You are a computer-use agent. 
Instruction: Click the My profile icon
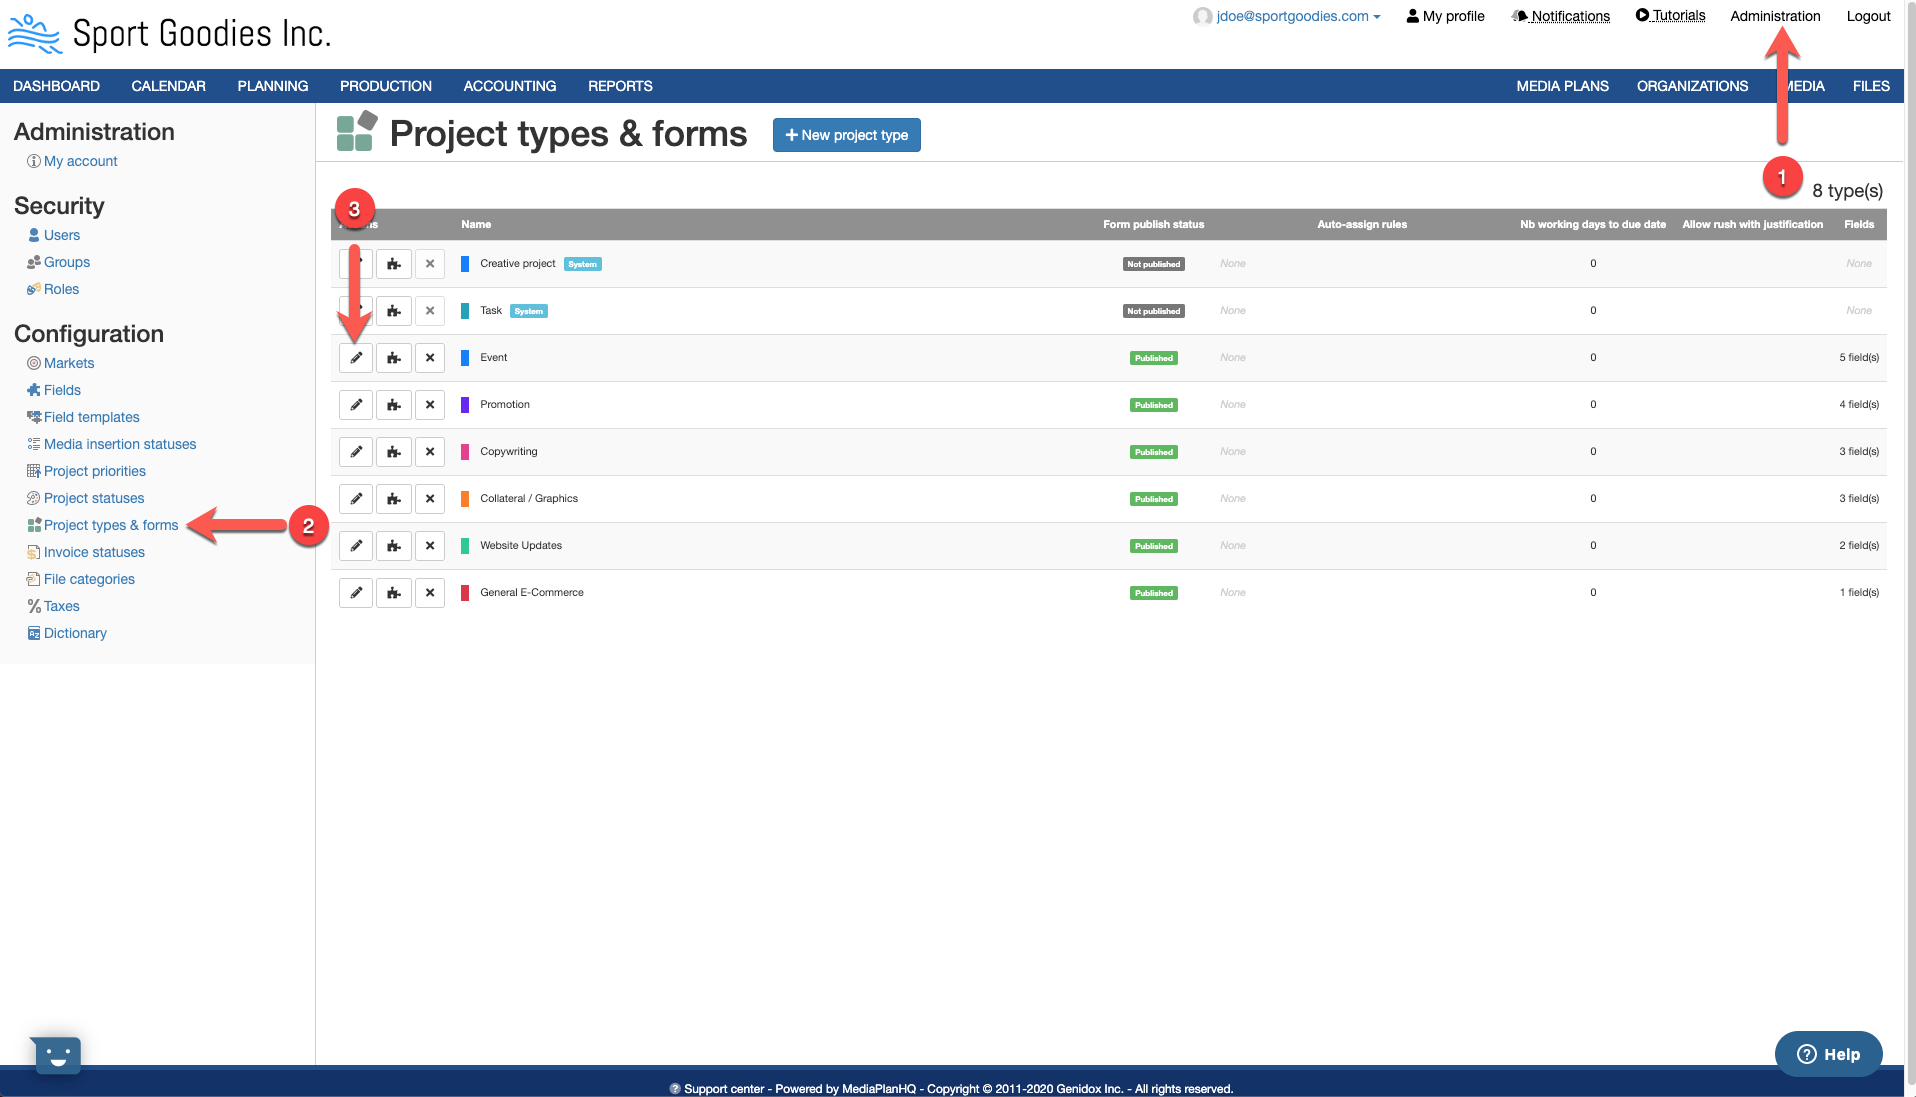point(1412,15)
